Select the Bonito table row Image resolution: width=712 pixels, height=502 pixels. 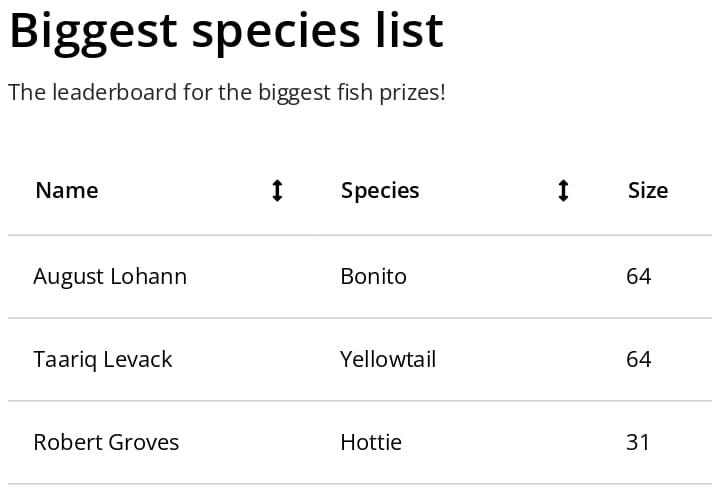click(x=360, y=276)
